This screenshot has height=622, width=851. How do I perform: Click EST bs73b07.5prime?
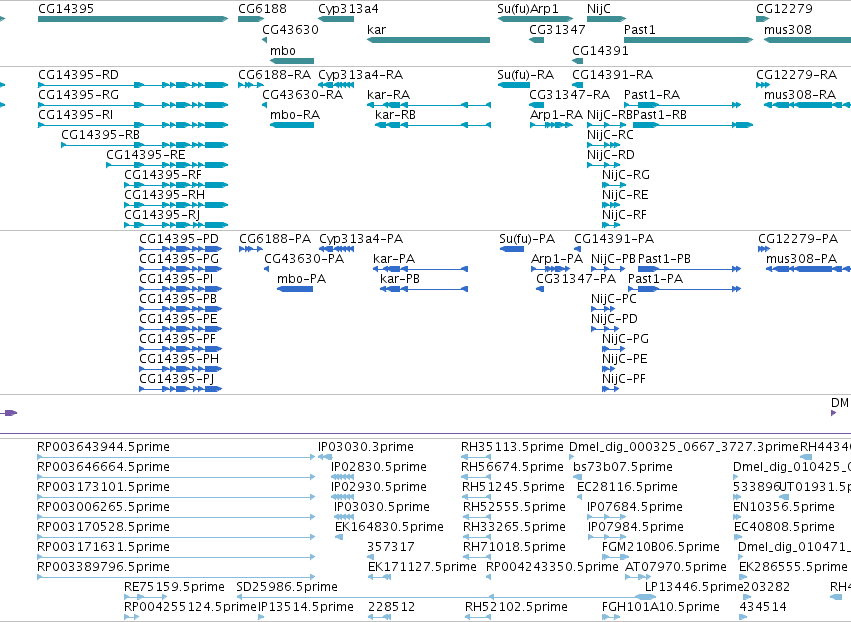(623, 467)
